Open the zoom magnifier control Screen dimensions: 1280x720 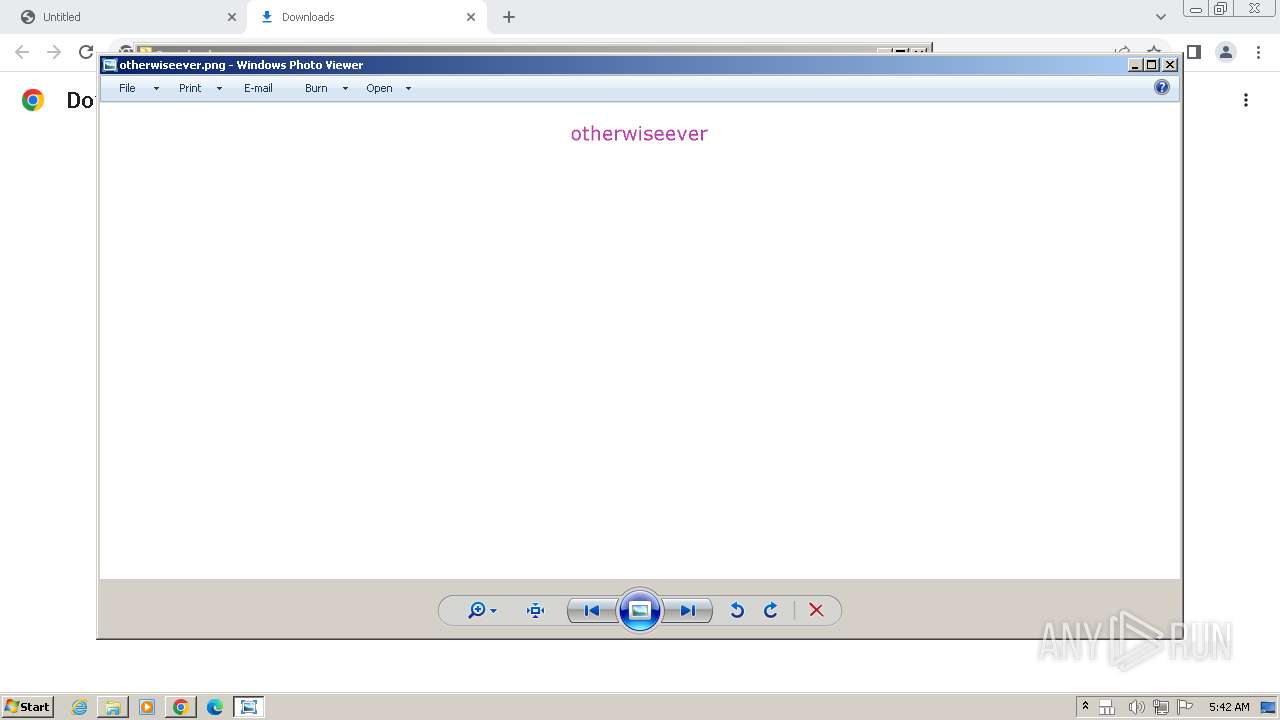pyautogui.click(x=482, y=610)
